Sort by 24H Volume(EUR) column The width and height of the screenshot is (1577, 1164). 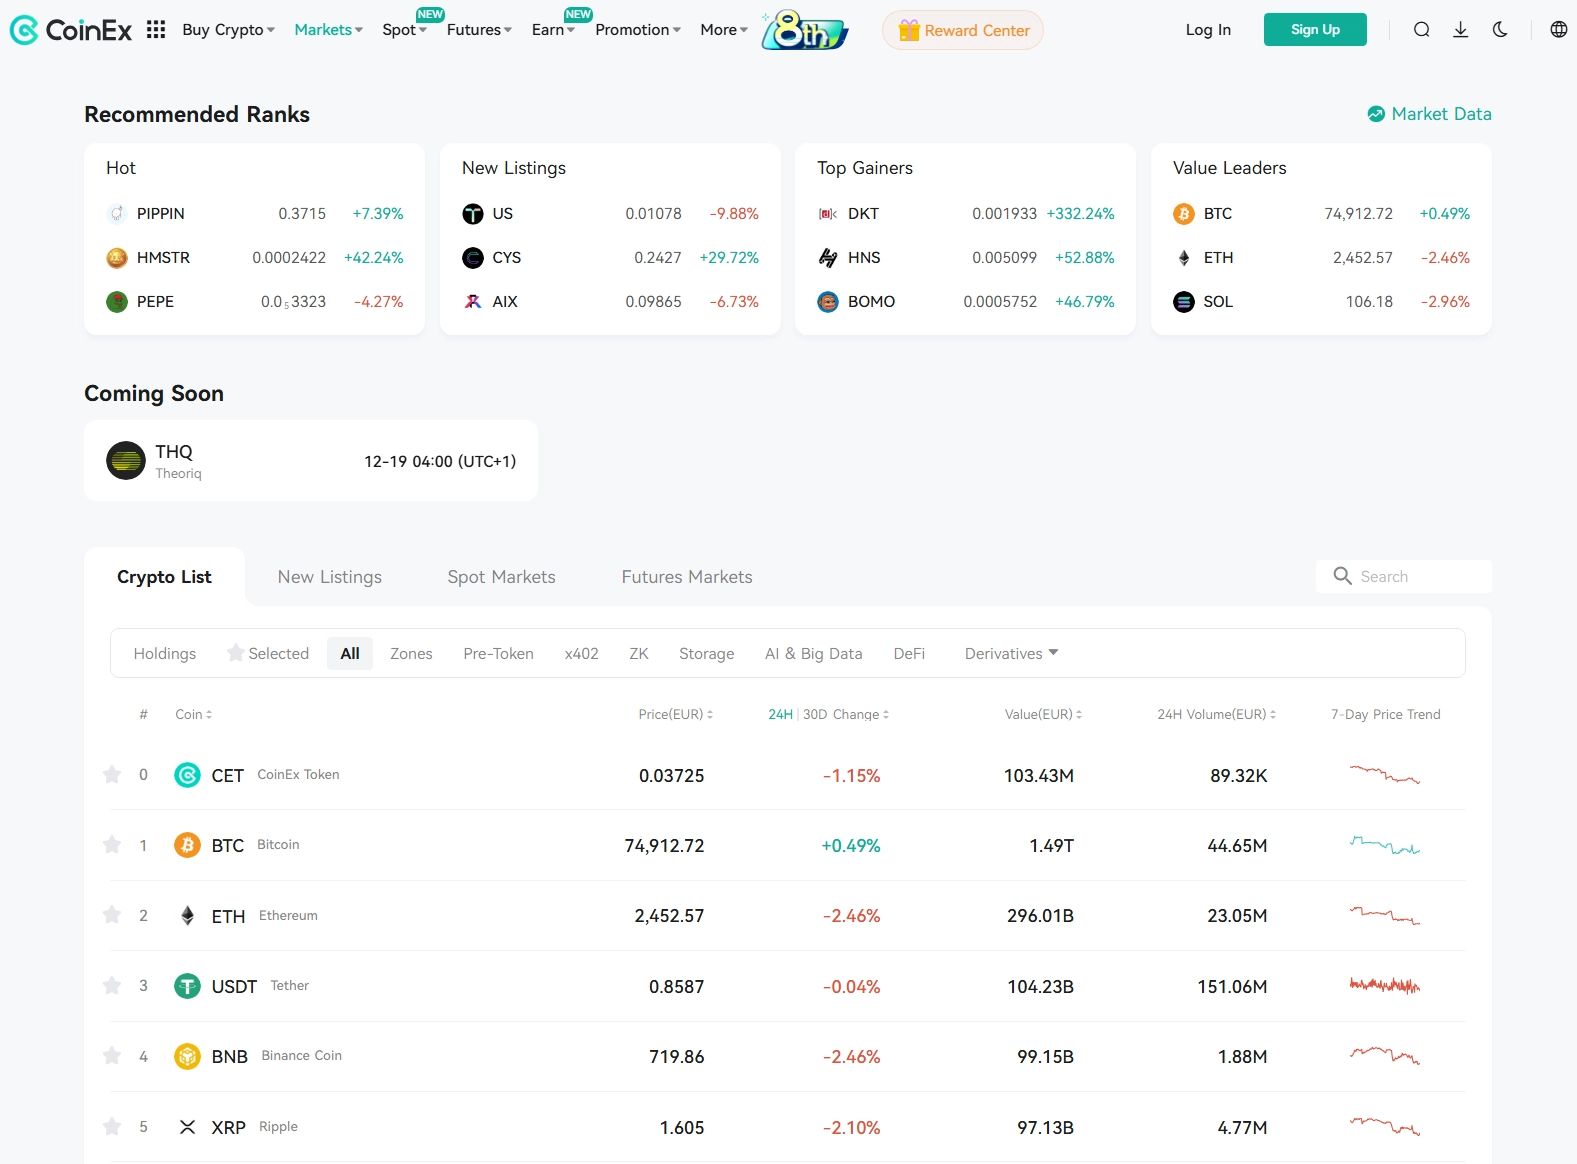pos(1216,714)
